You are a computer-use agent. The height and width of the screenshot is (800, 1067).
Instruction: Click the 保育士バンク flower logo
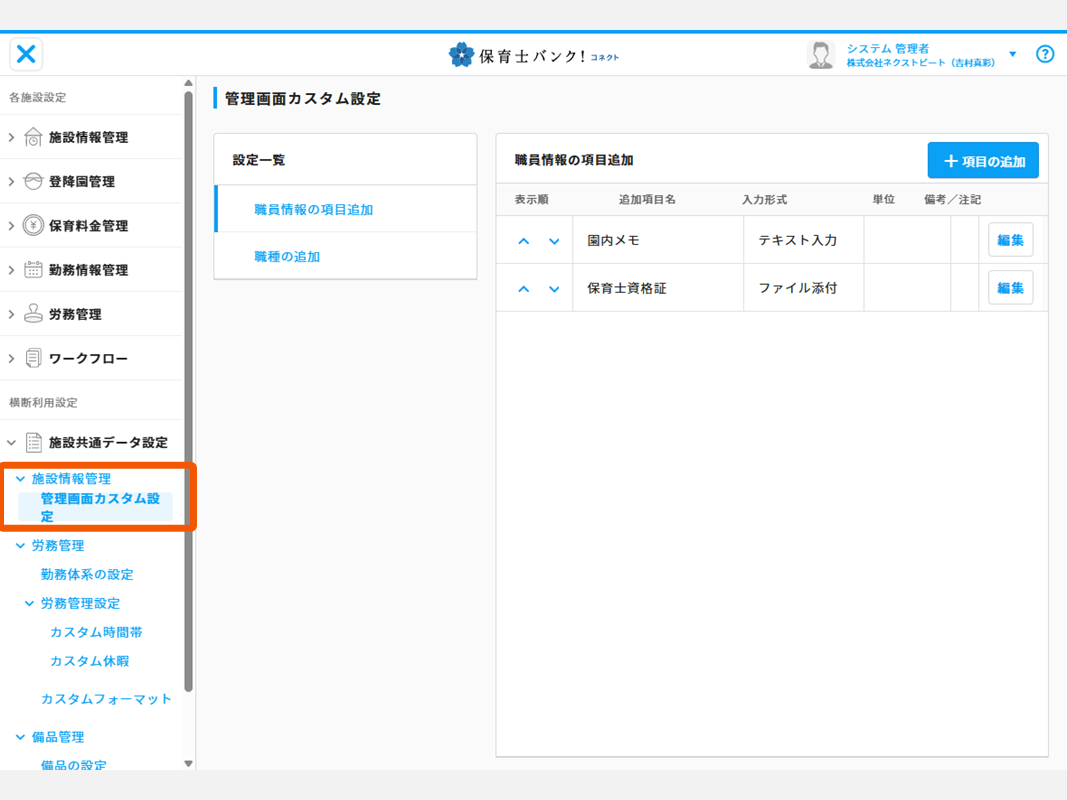coord(461,55)
